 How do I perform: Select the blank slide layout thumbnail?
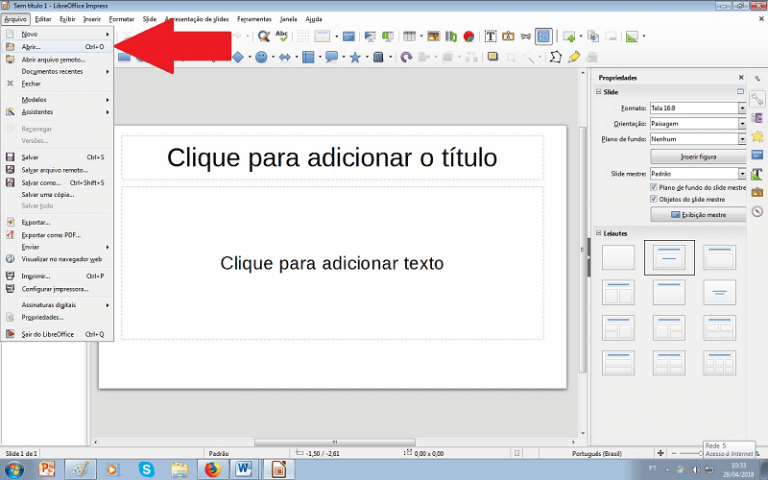tap(618, 258)
